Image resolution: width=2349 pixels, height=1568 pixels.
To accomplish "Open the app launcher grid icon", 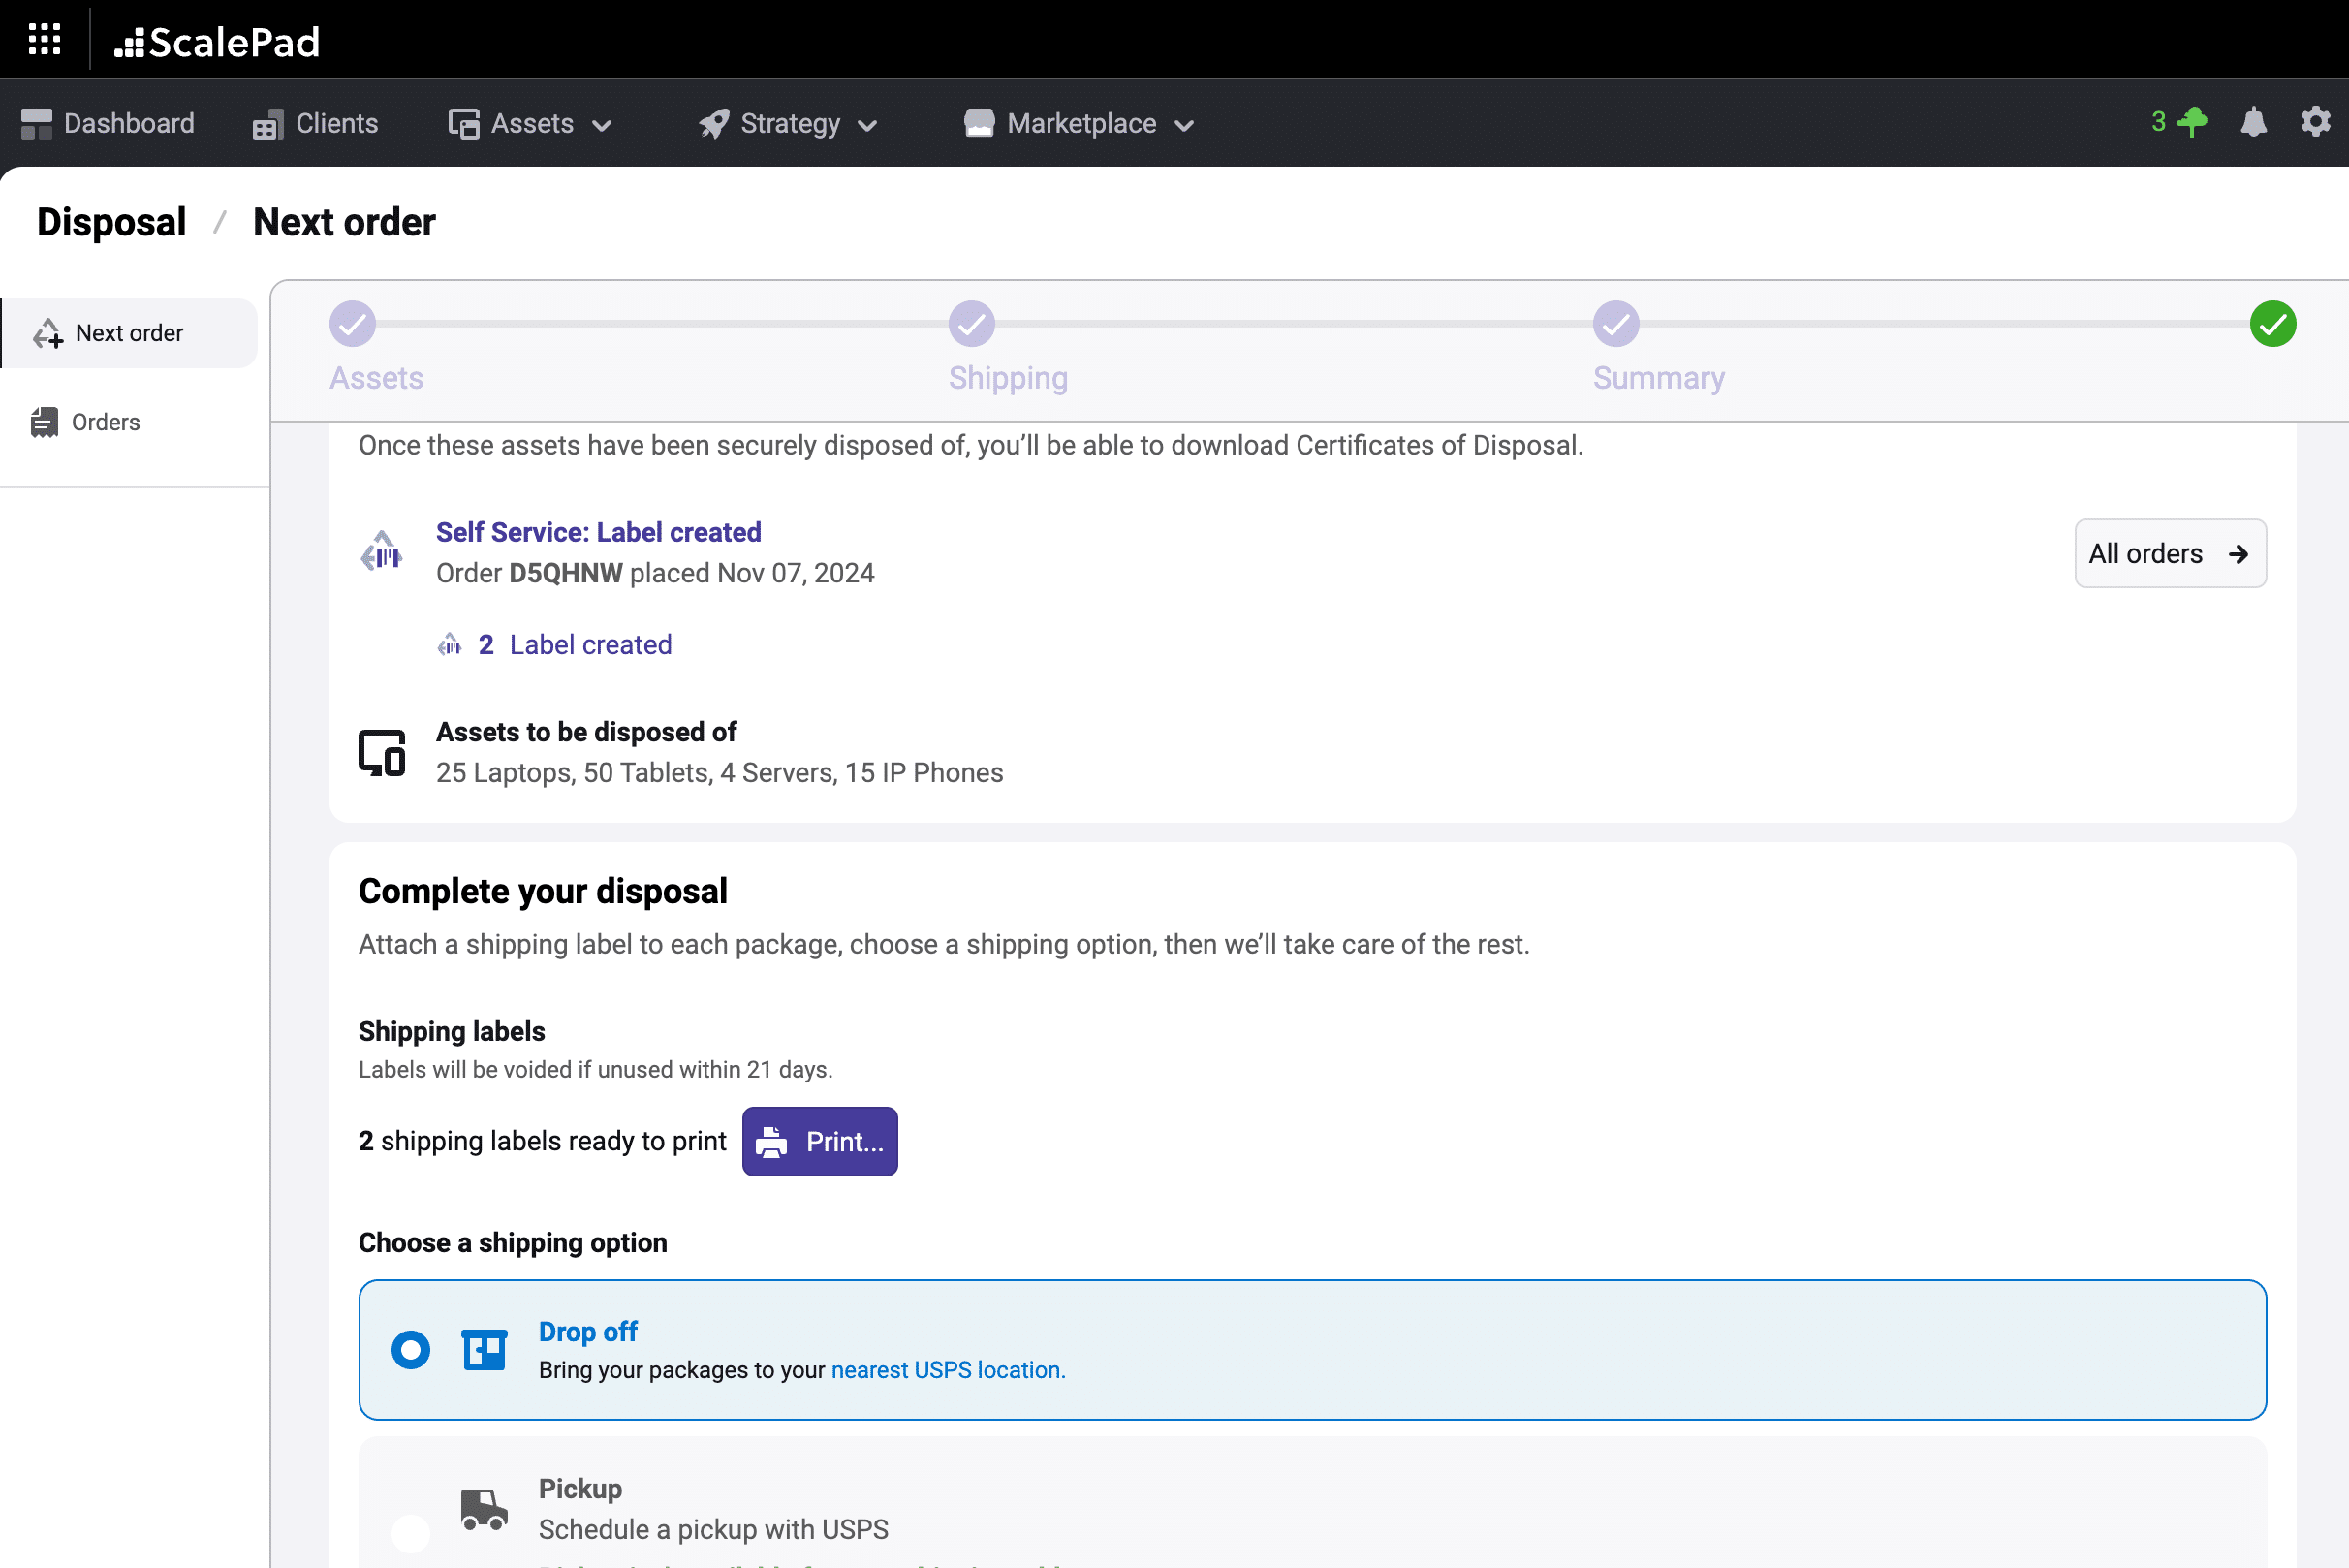I will (44, 40).
